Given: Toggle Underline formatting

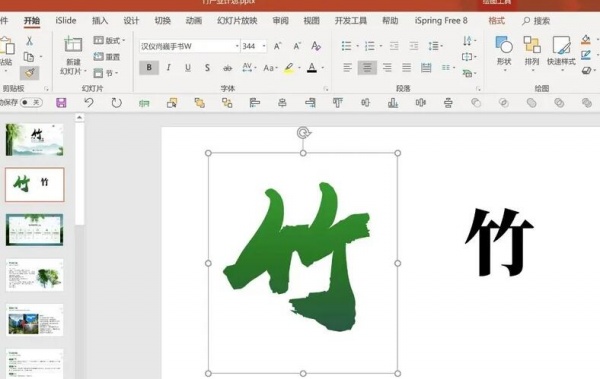Looking at the screenshot, I should [x=188, y=68].
